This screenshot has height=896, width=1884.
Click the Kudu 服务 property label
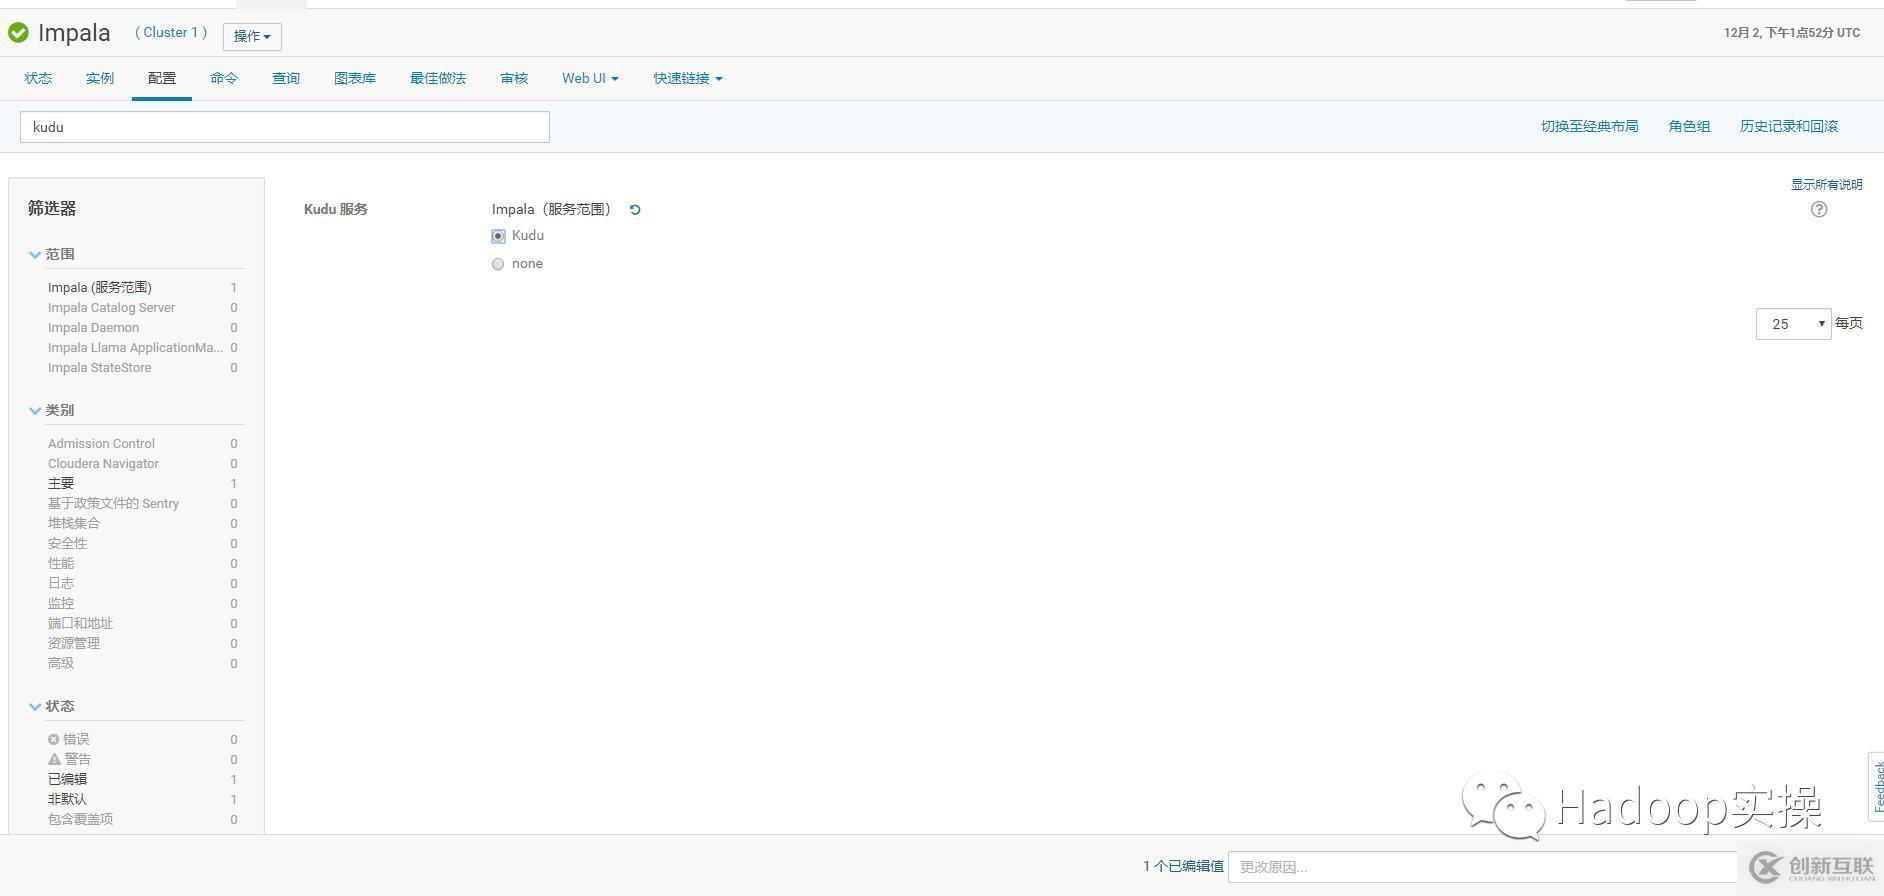tap(336, 209)
